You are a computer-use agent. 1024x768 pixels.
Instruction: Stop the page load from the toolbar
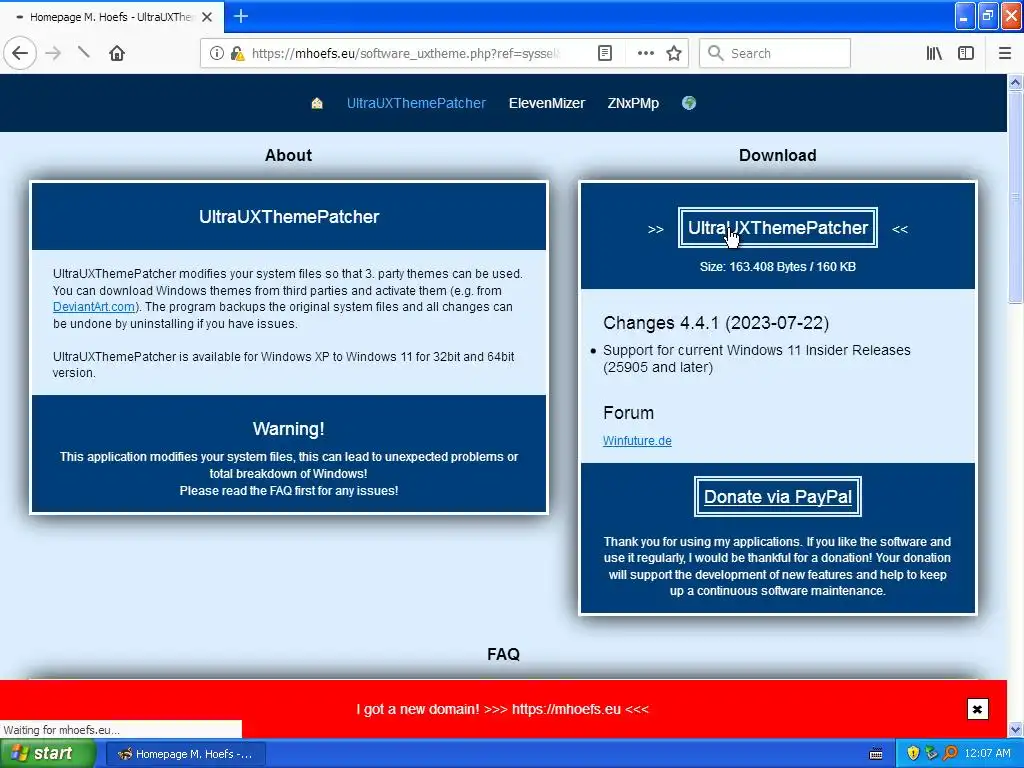84,52
